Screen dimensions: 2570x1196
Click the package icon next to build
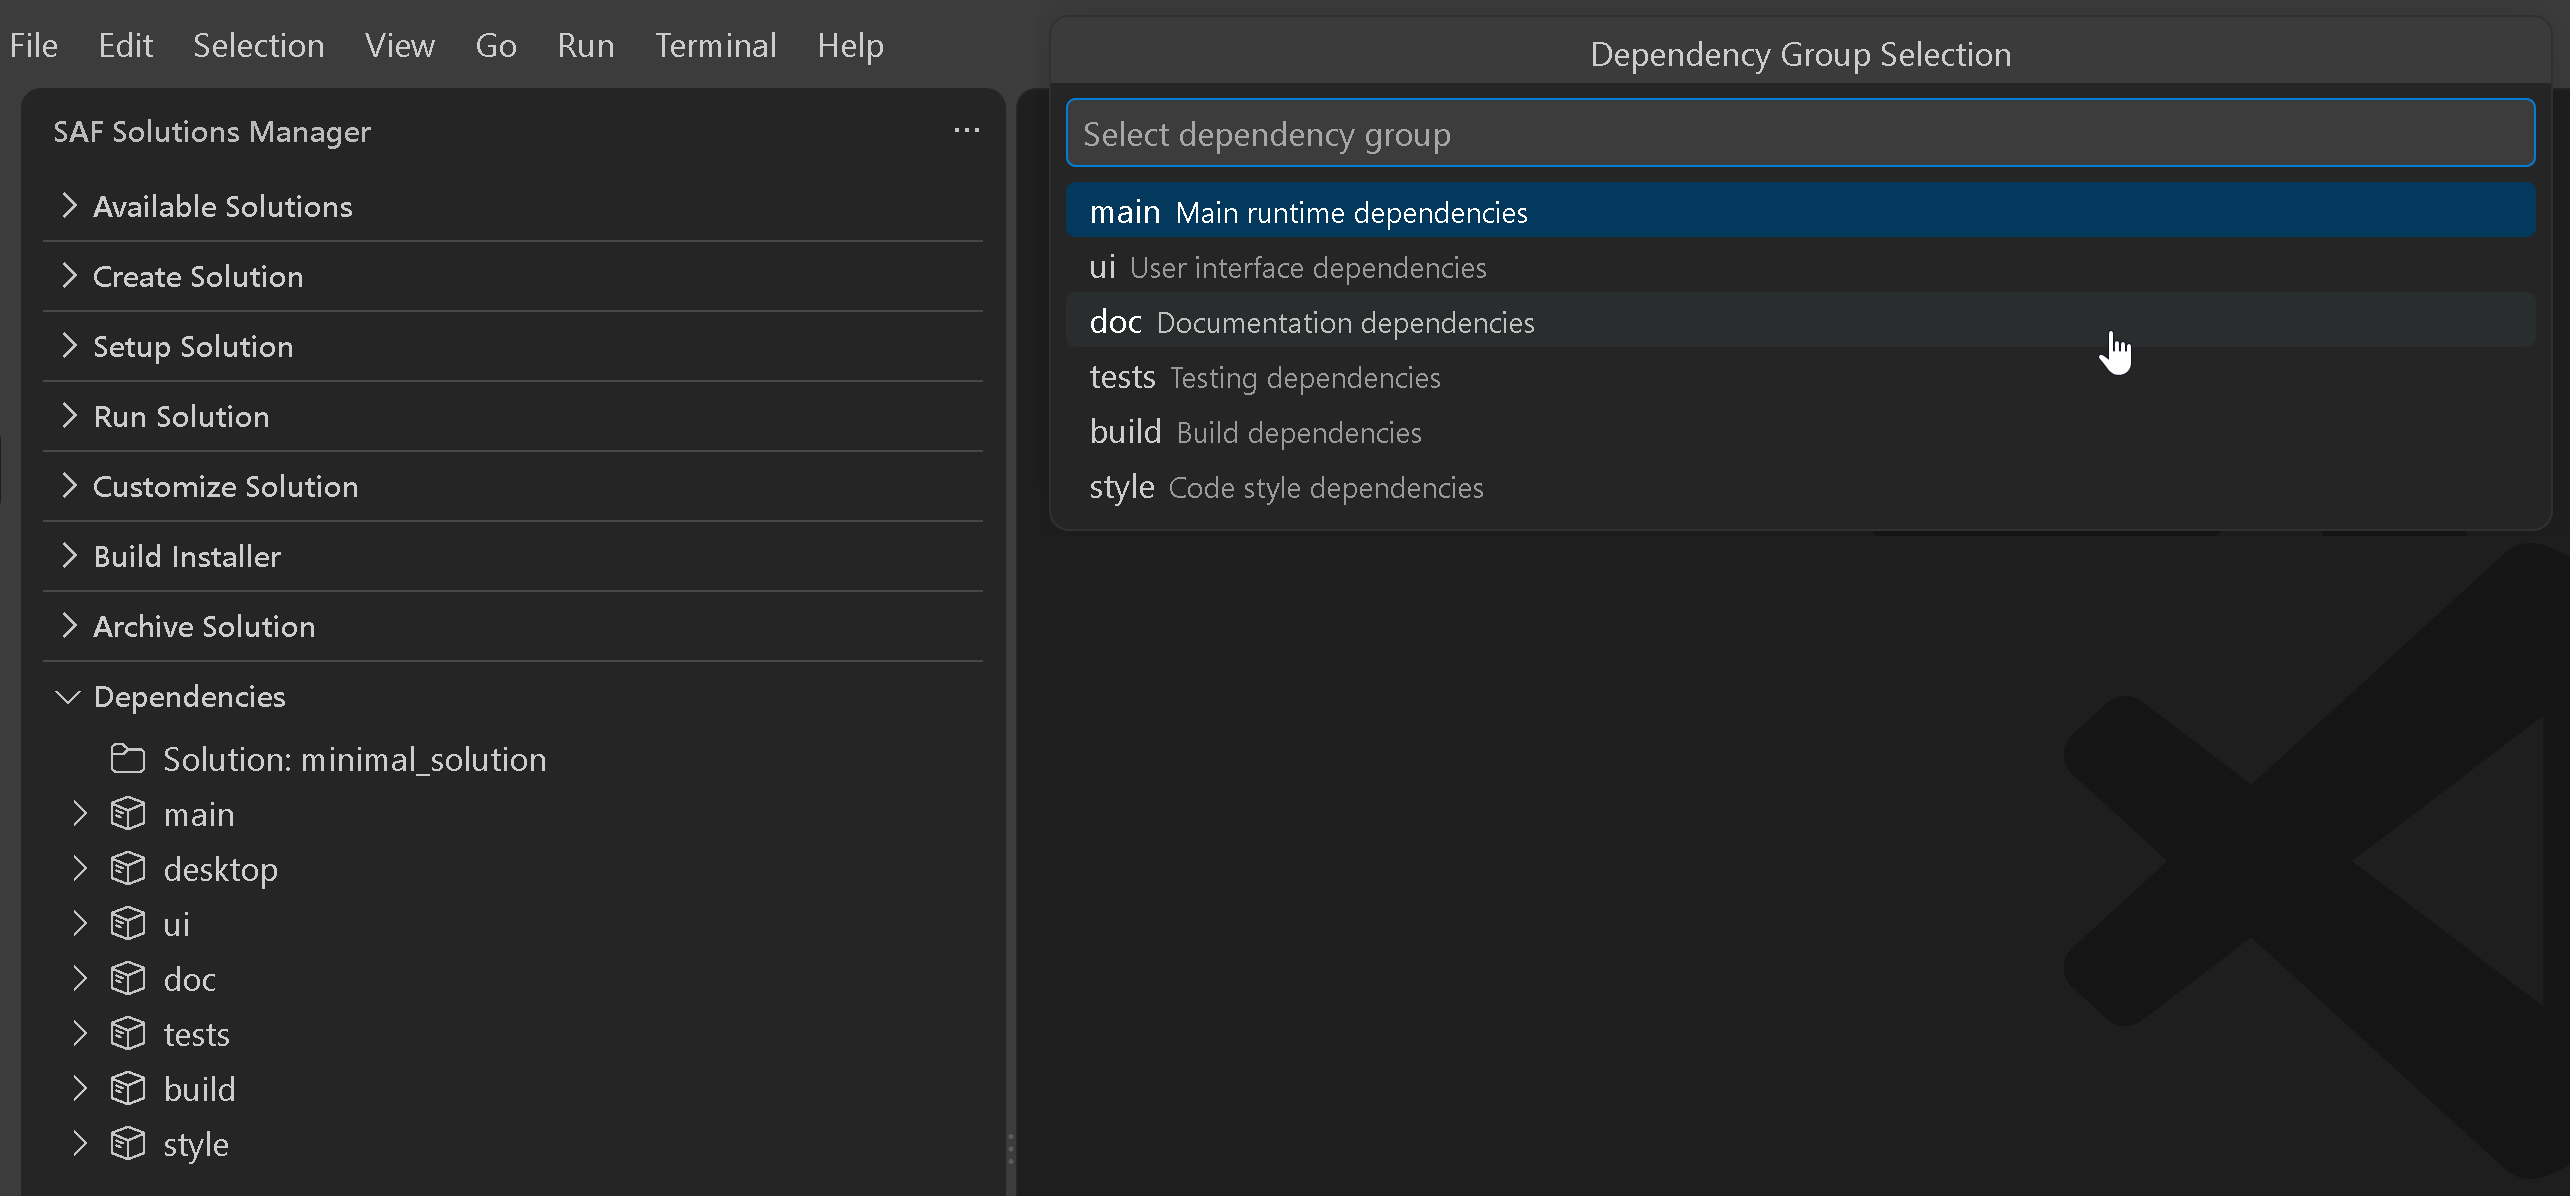coord(128,1089)
